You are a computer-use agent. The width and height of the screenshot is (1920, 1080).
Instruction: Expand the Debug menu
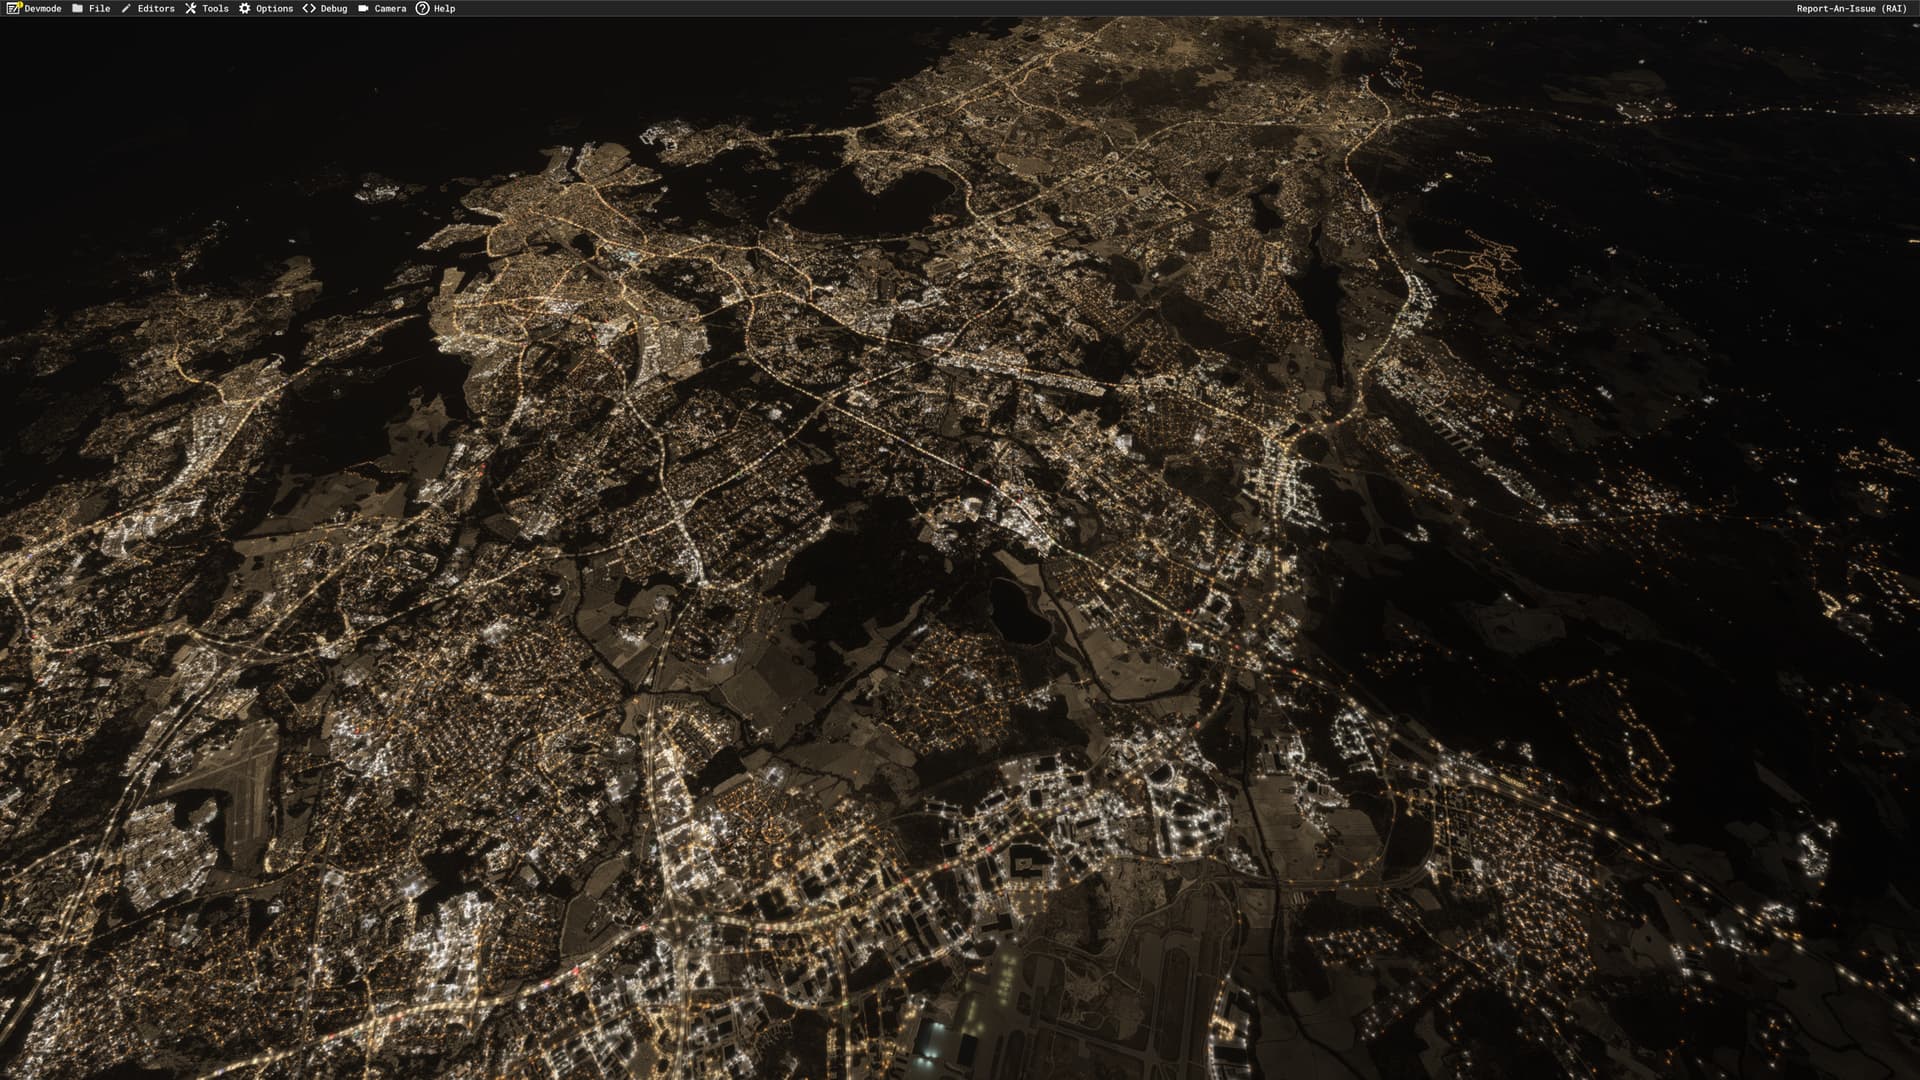pos(334,8)
